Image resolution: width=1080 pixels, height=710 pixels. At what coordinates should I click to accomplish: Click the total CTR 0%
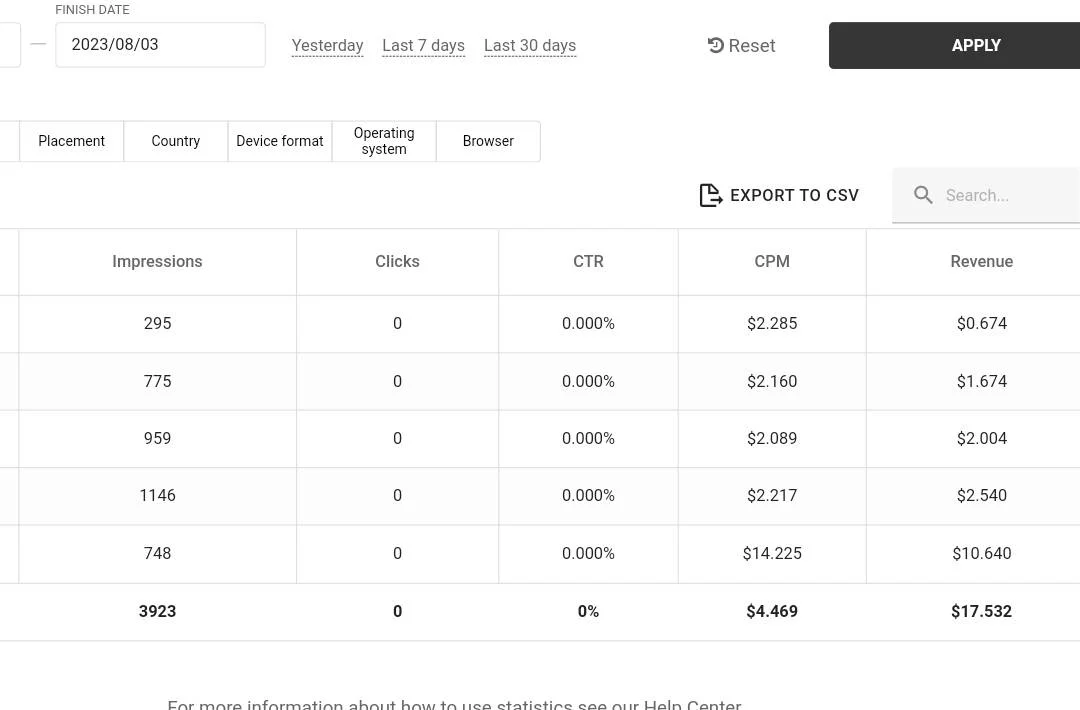click(588, 612)
